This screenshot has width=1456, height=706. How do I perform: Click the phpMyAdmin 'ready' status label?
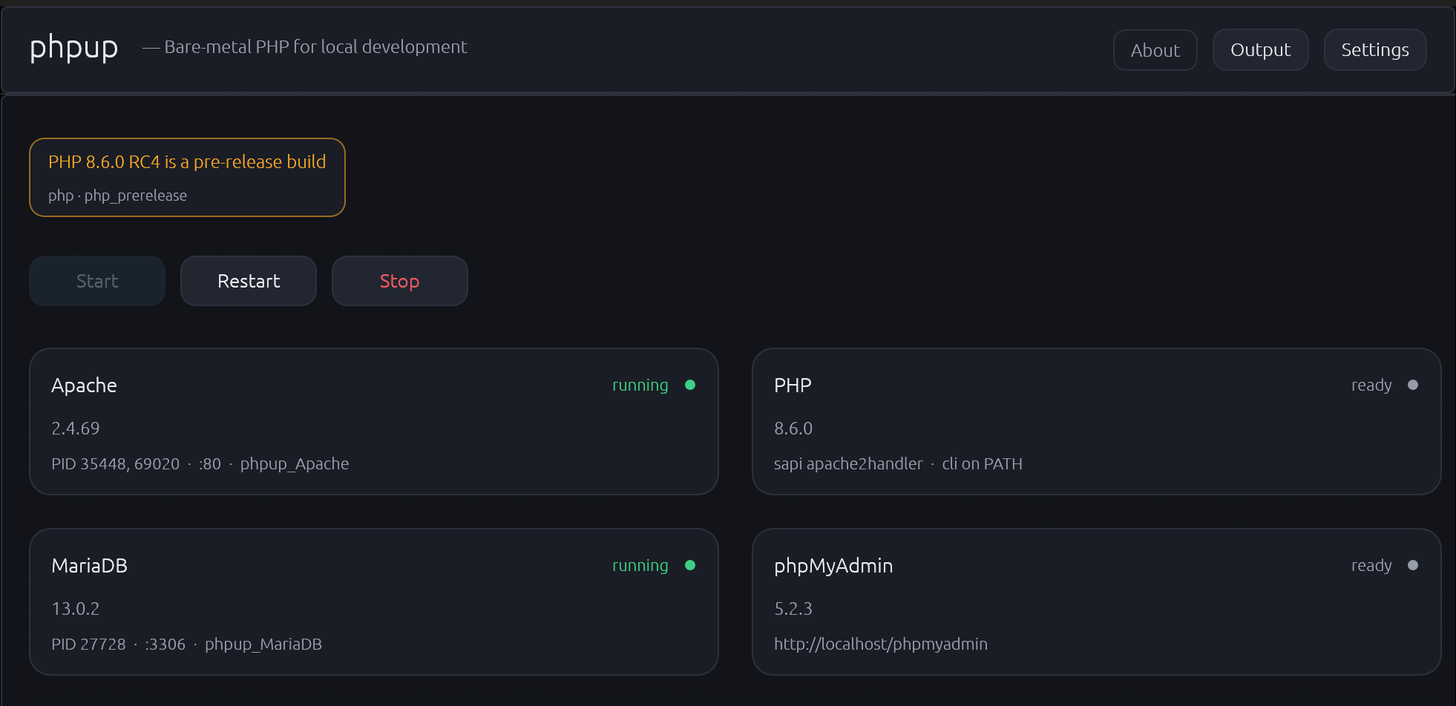point(1371,566)
